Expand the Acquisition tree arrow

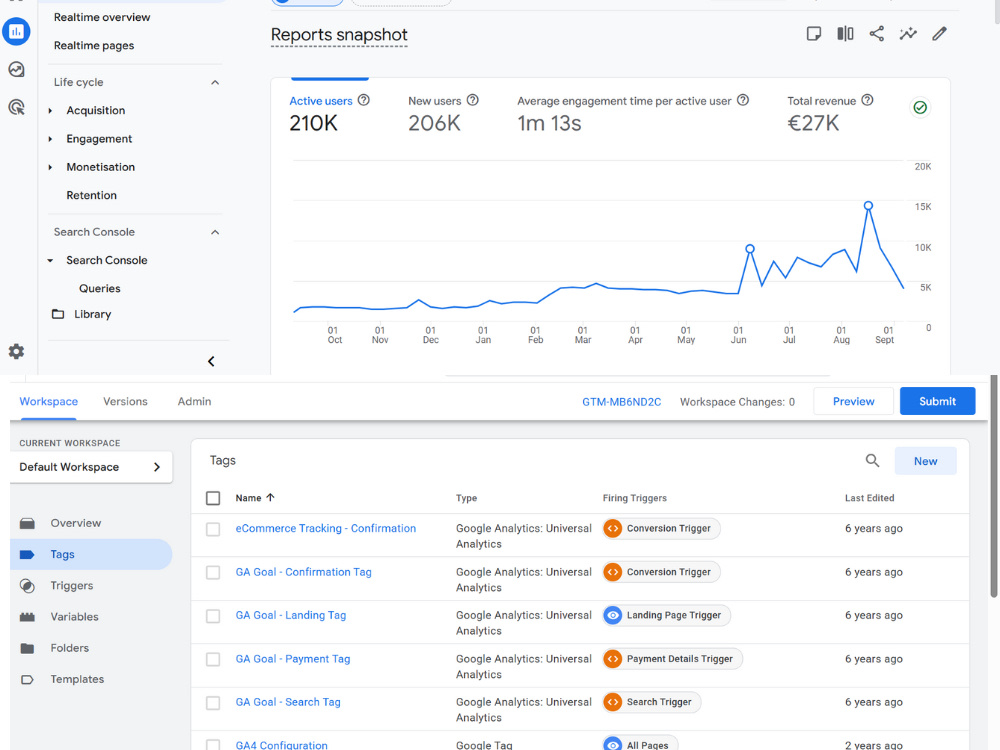click(x=50, y=110)
